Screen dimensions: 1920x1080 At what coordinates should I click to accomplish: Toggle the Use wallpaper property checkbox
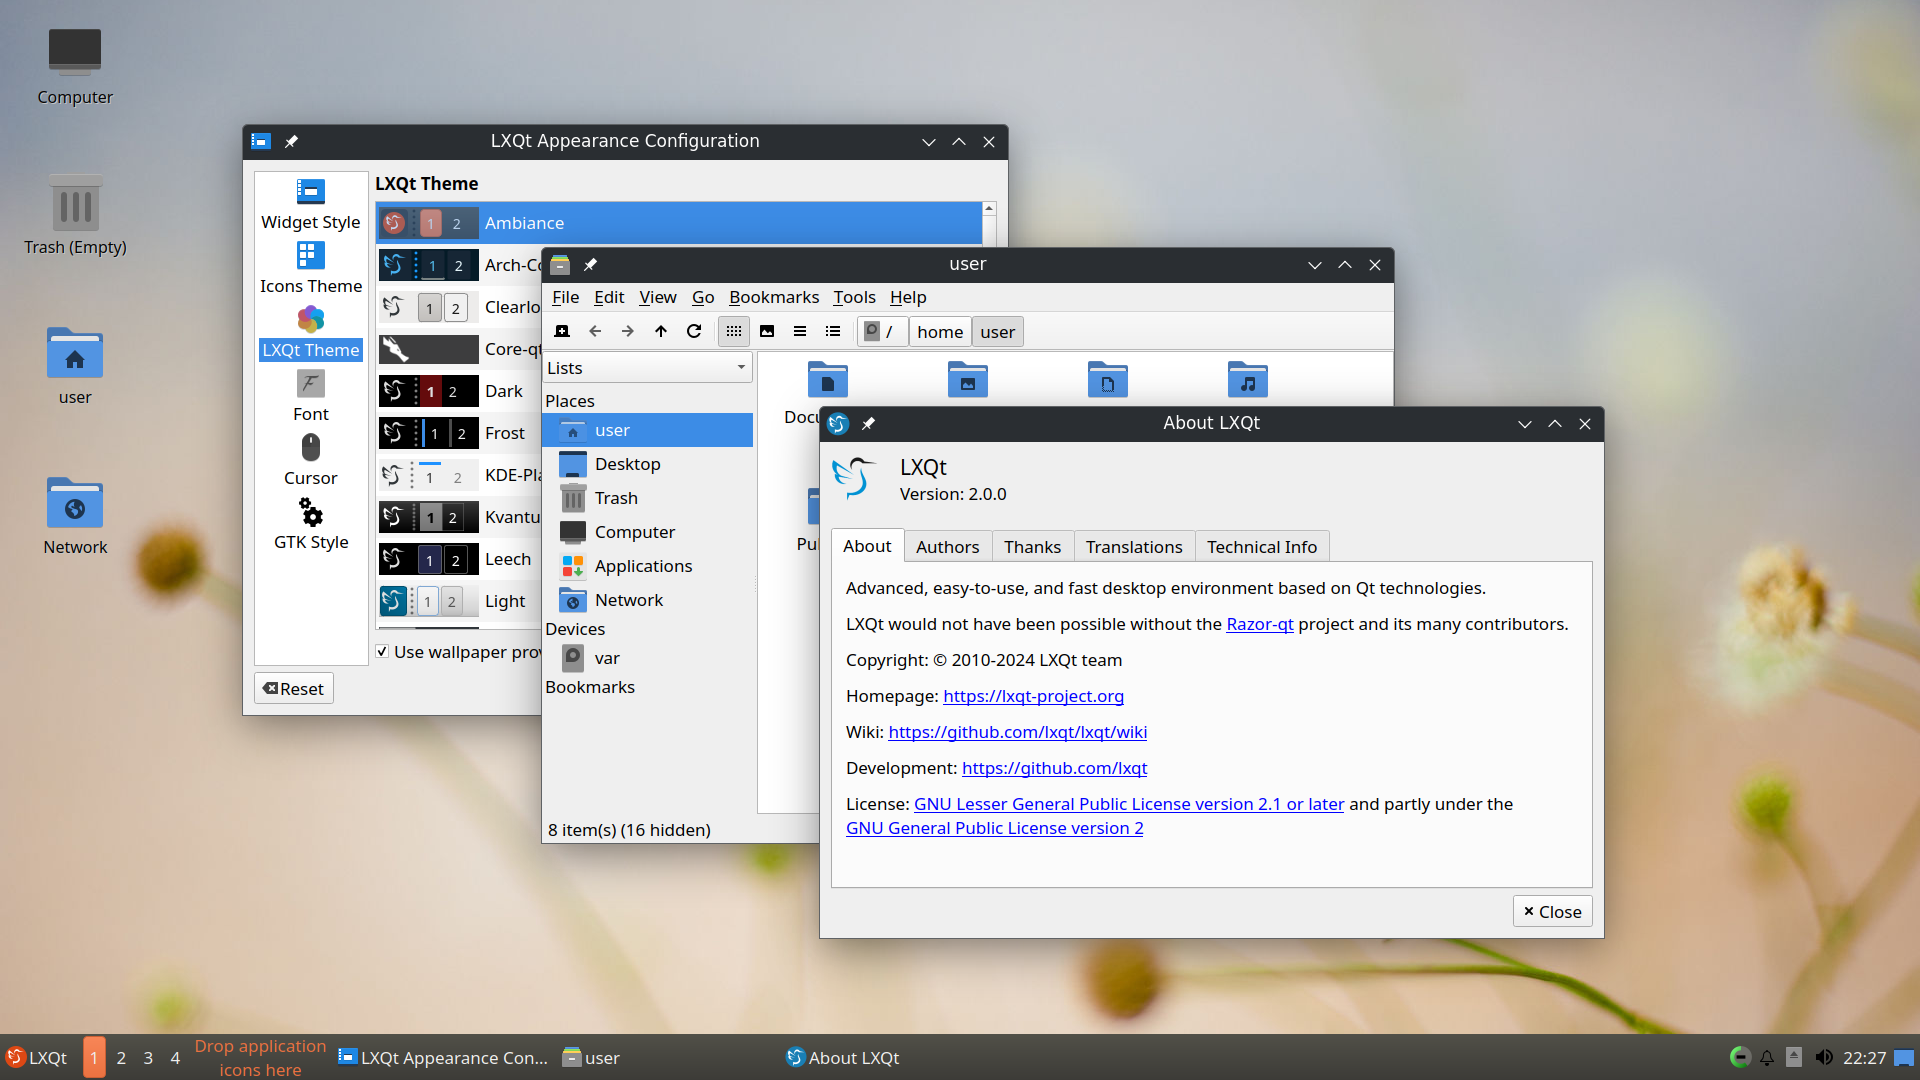pyautogui.click(x=385, y=651)
